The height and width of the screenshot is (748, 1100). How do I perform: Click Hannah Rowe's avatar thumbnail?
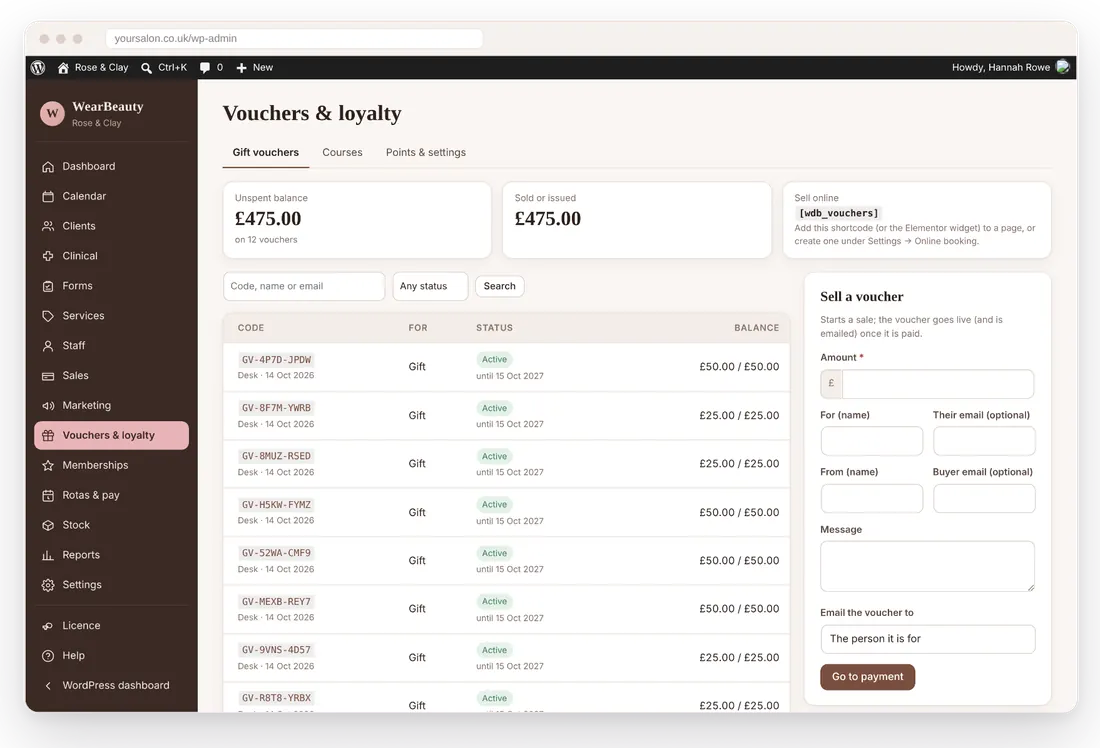pos(1063,67)
